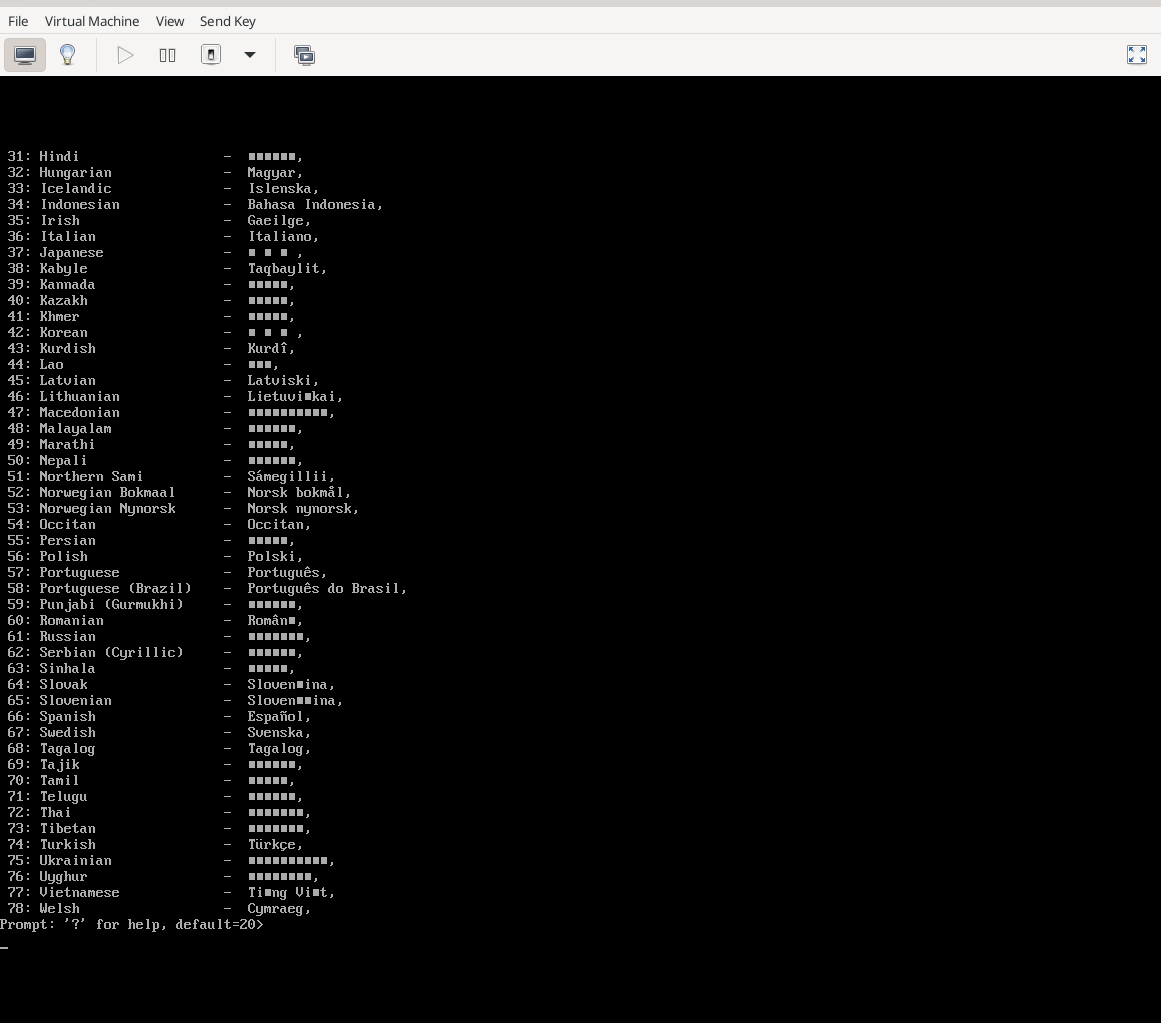The width and height of the screenshot is (1161, 1023).
Task: Open the Virtual Machine menu
Action: (92, 21)
